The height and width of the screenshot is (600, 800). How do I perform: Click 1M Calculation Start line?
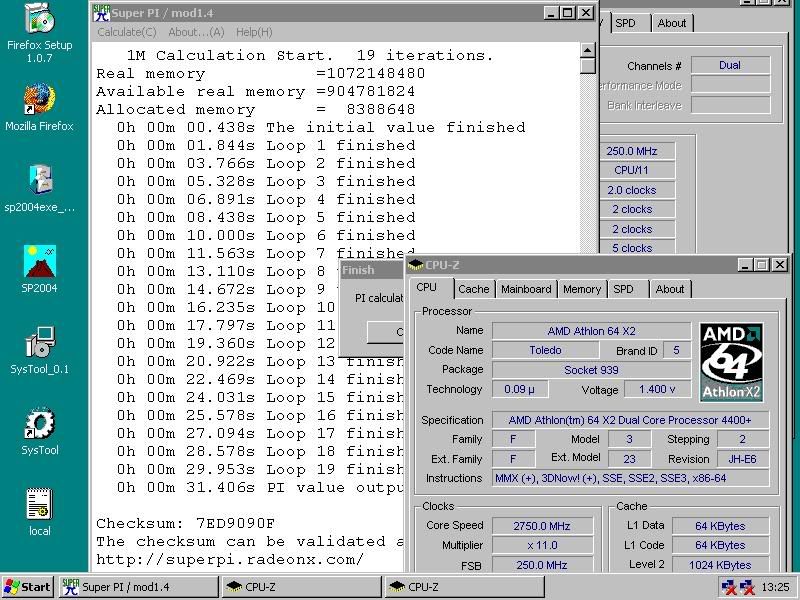pos(310,55)
